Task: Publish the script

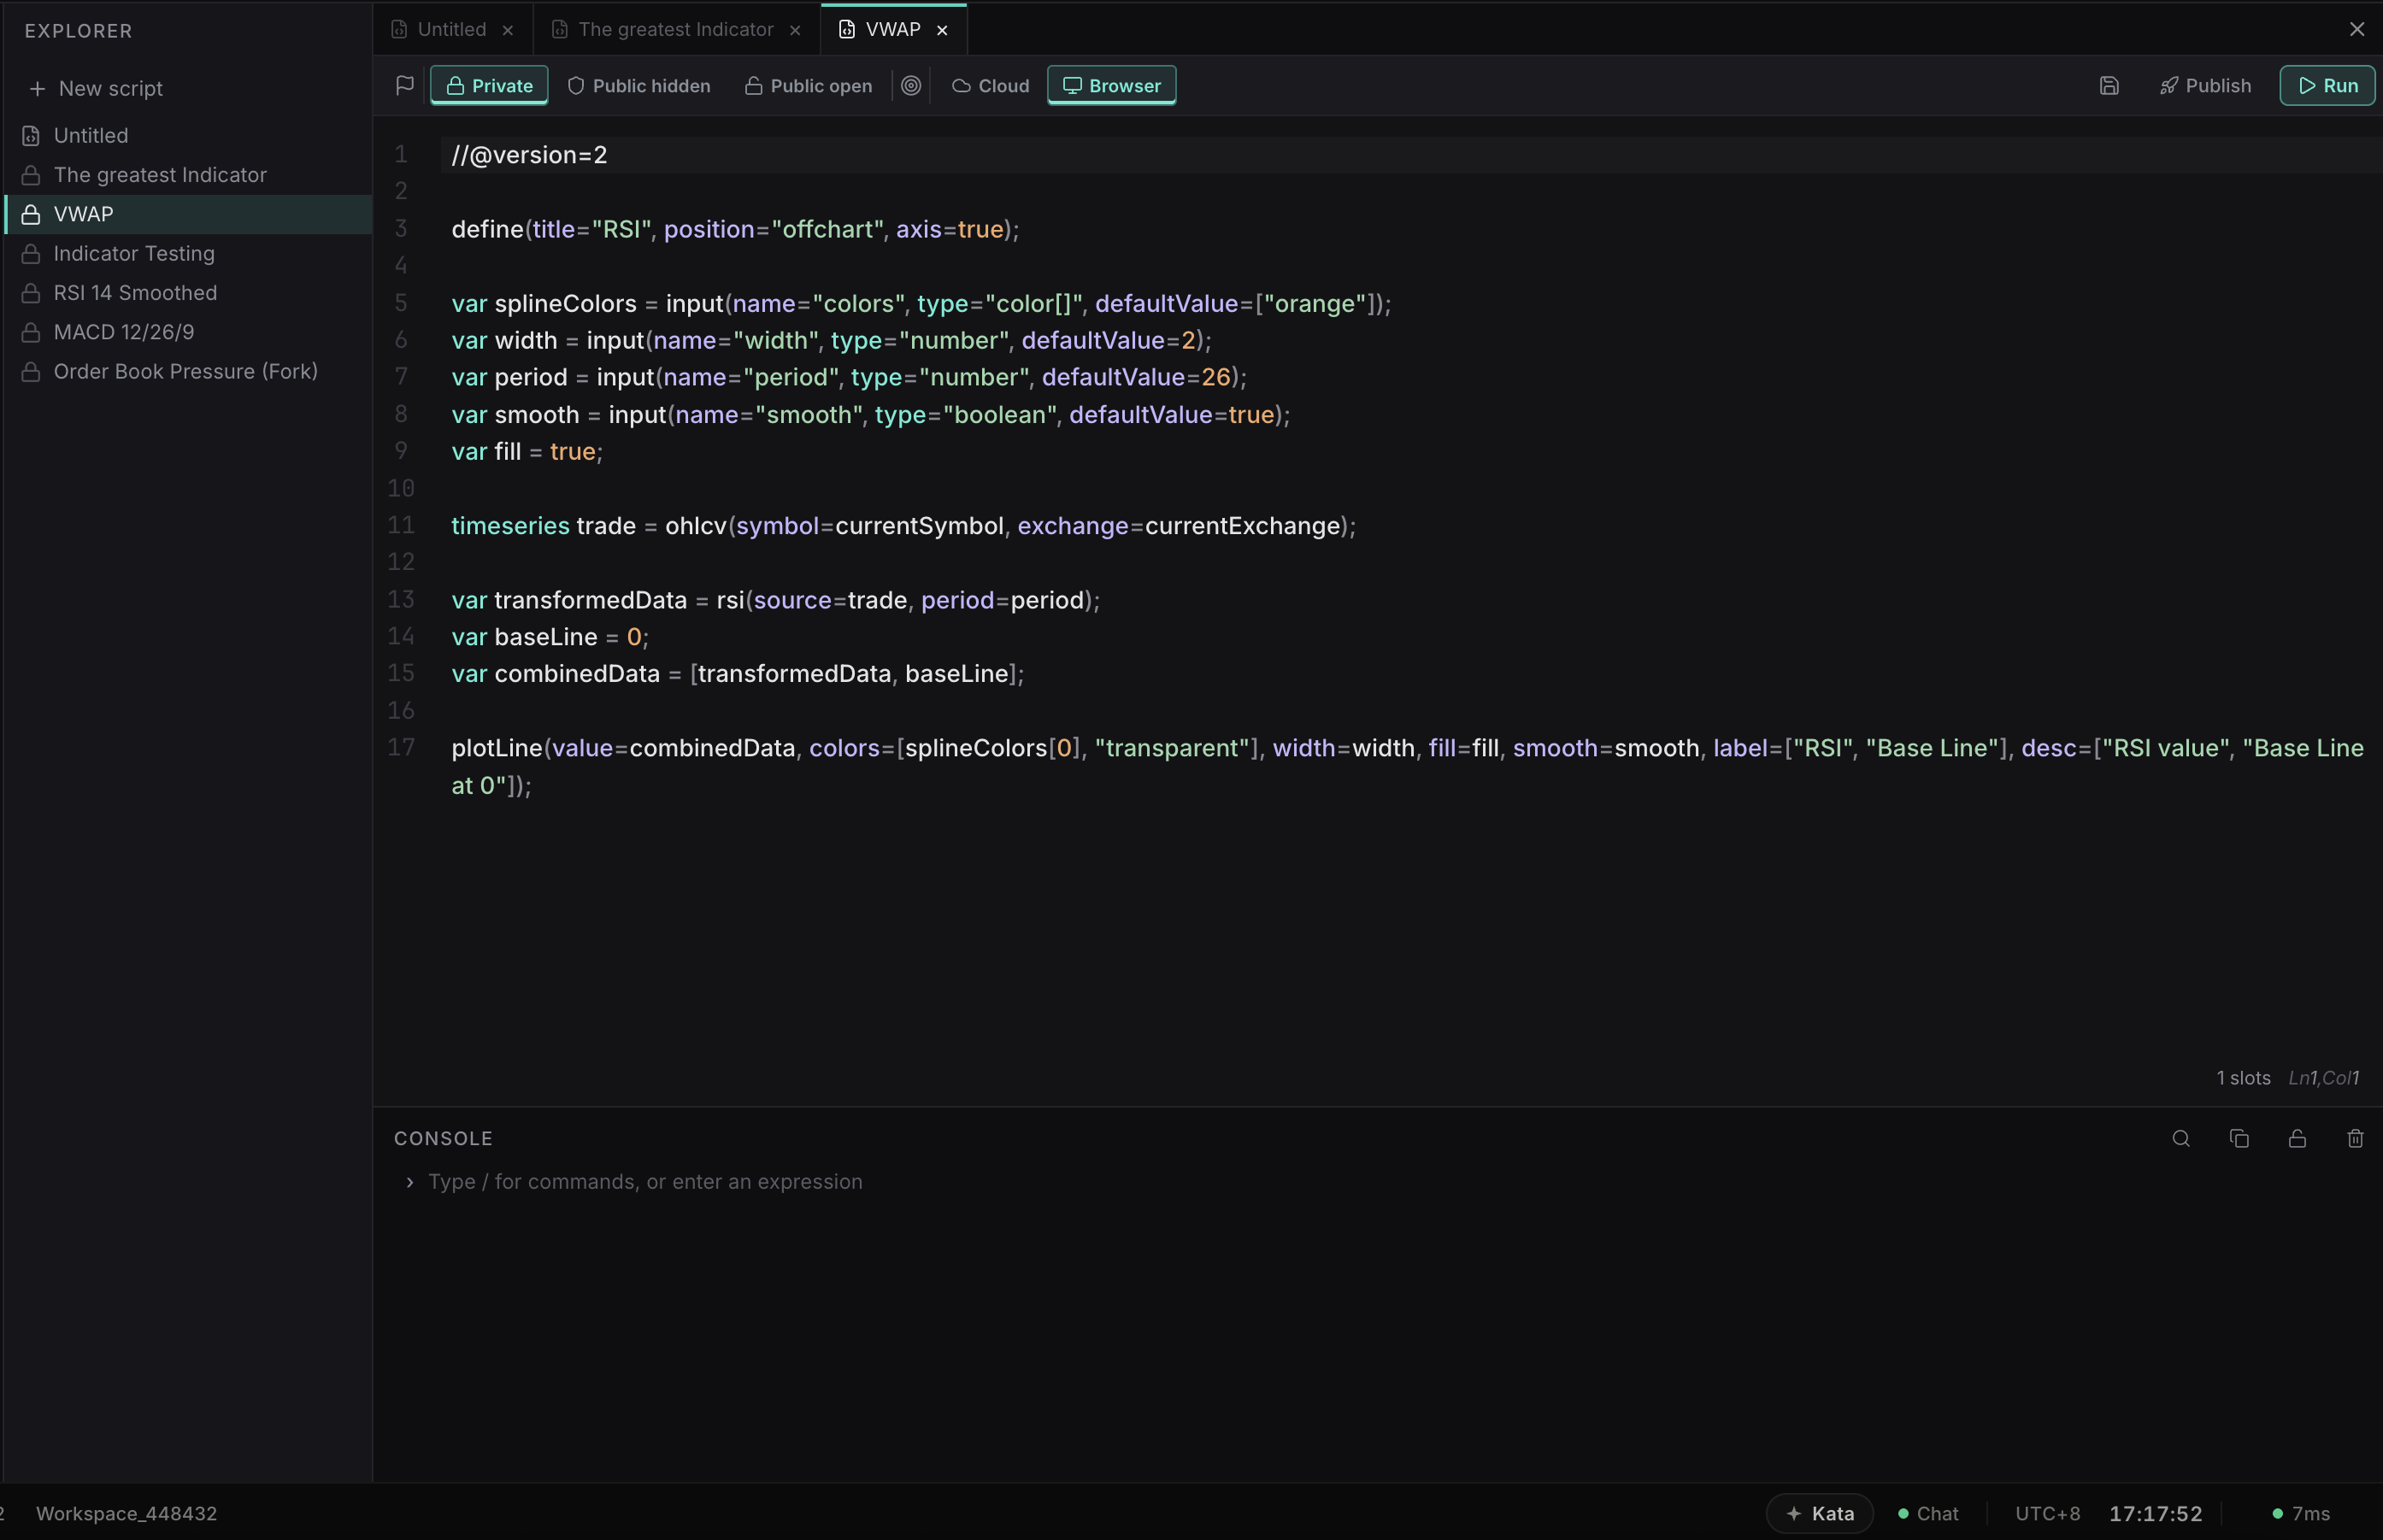Action: [2205, 86]
